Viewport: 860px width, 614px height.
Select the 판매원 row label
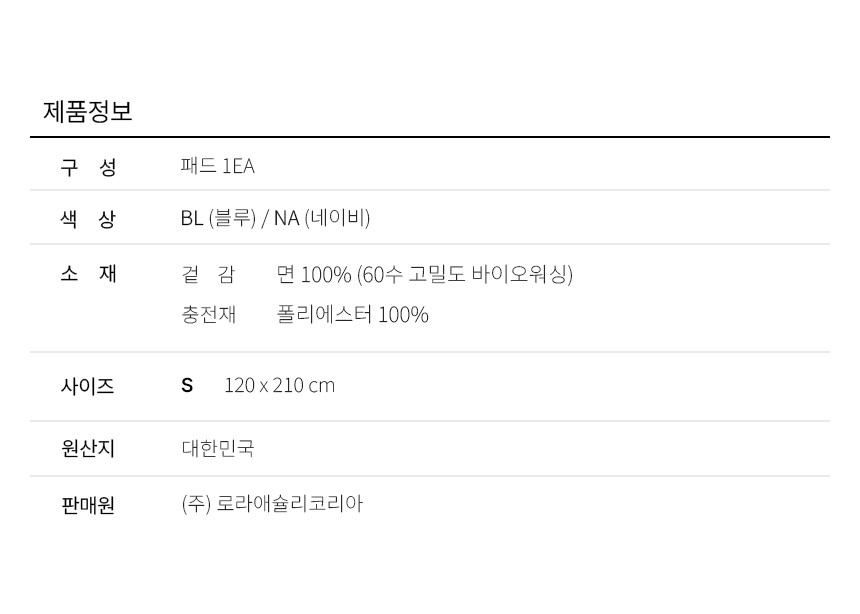tap(88, 505)
